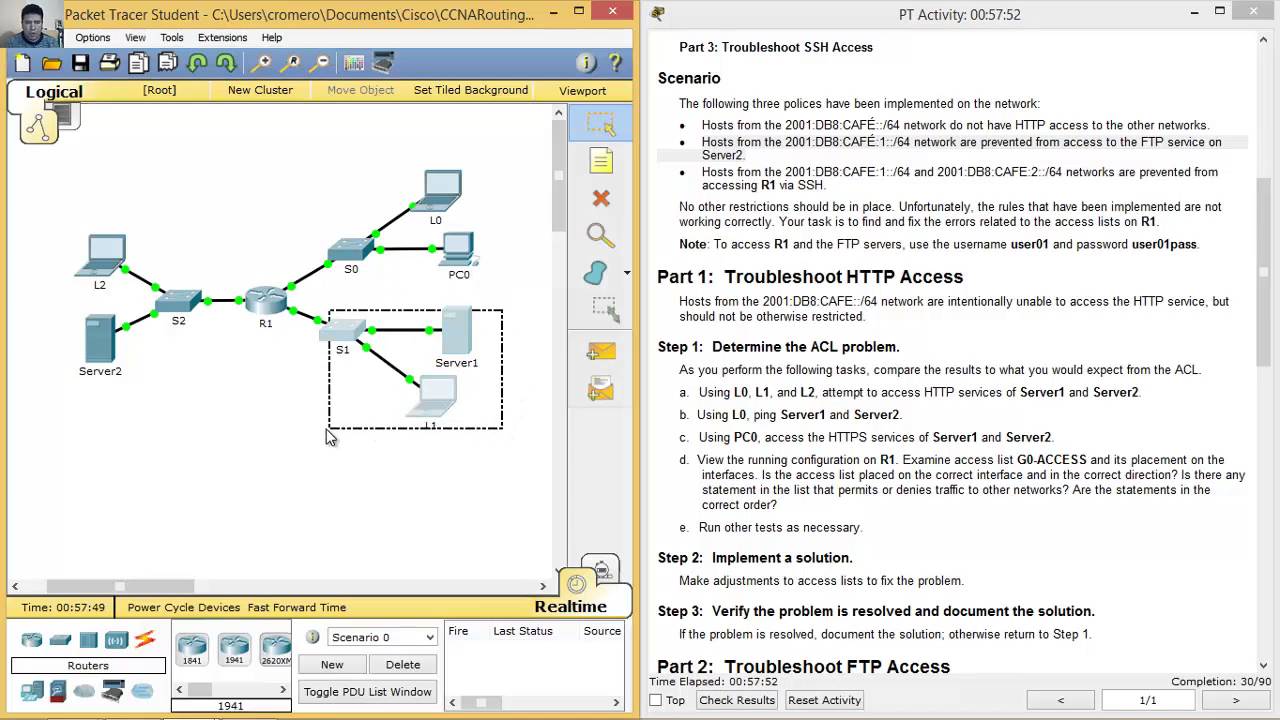Click the Open folder toolbar icon
This screenshot has height=720, width=1280.
click(x=52, y=63)
